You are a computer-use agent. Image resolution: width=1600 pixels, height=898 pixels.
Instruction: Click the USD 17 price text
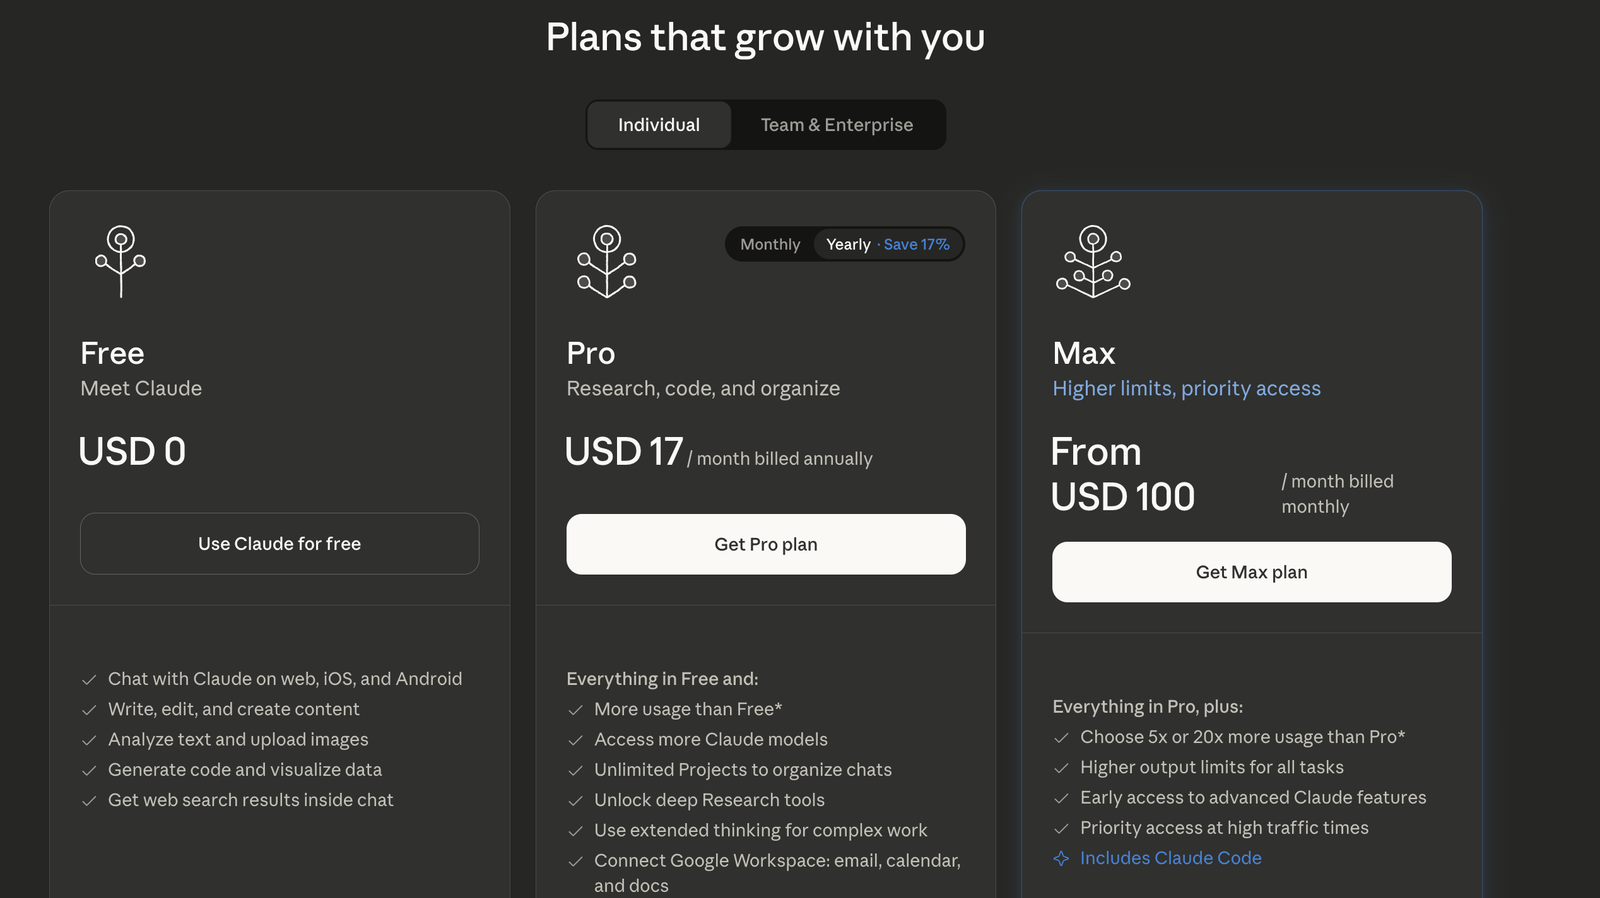point(624,452)
